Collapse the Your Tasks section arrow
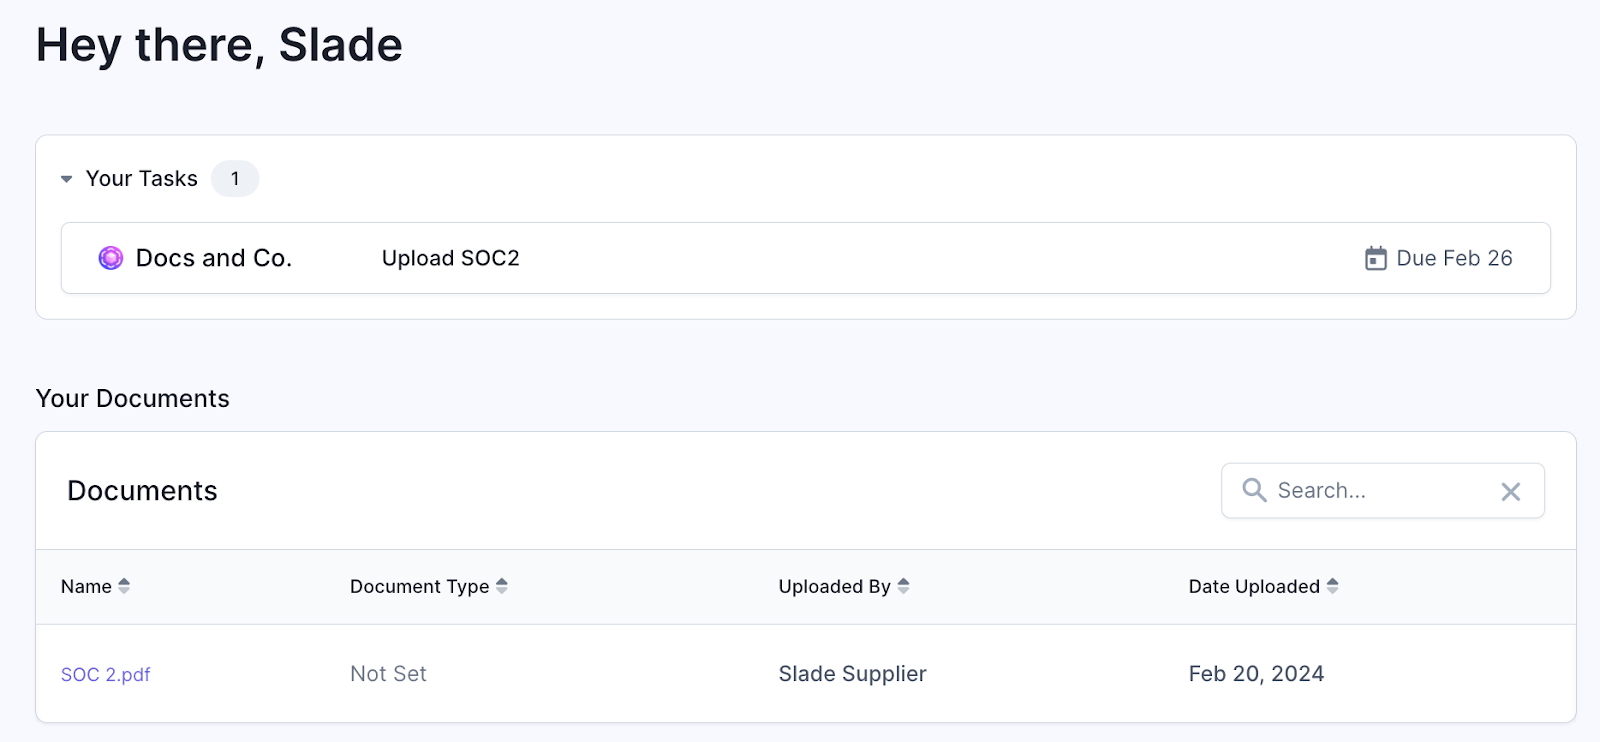1600x742 pixels. (x=67, y=179)
